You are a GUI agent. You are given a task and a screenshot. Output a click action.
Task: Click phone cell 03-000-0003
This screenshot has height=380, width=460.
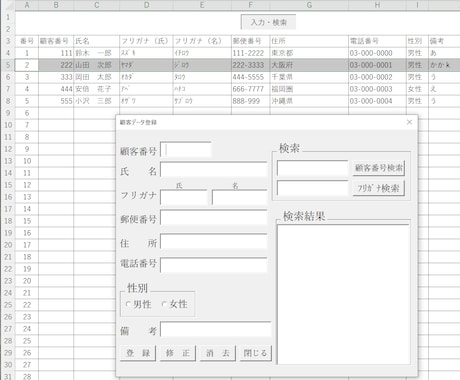point(377,89)
